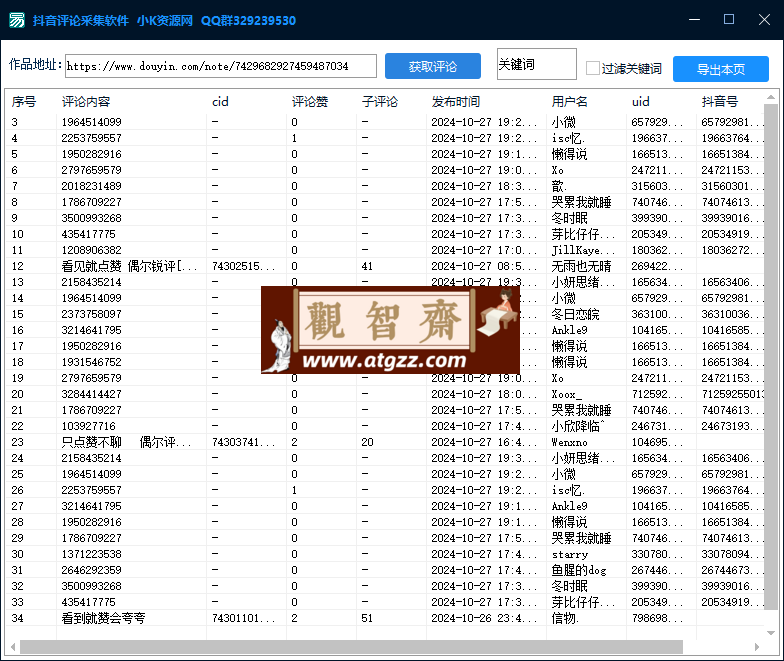Focus the 关键词 keyword input box
This screenshot has height=661, width=784.
coord(536,64)
